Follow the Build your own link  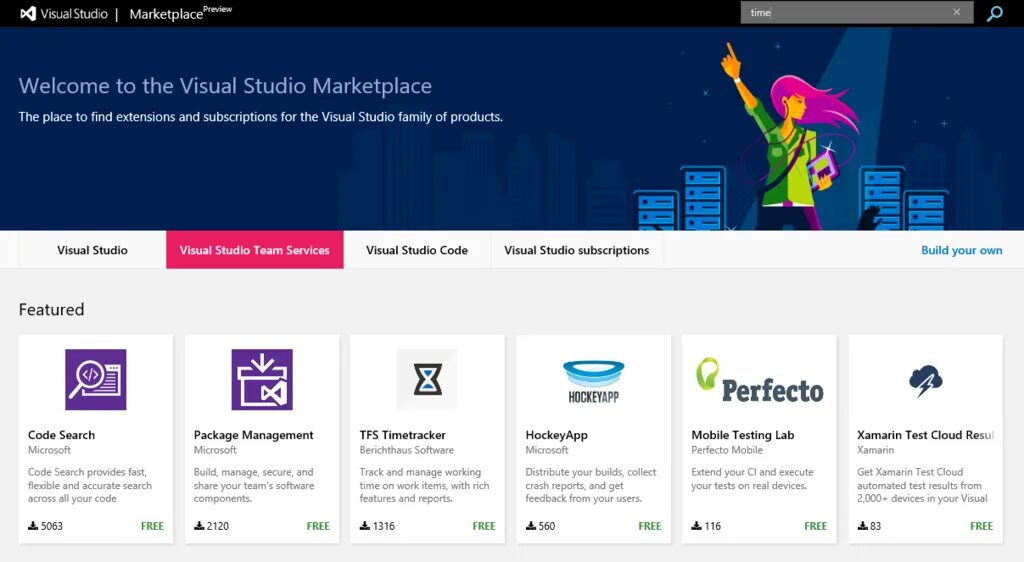point(961,250)
